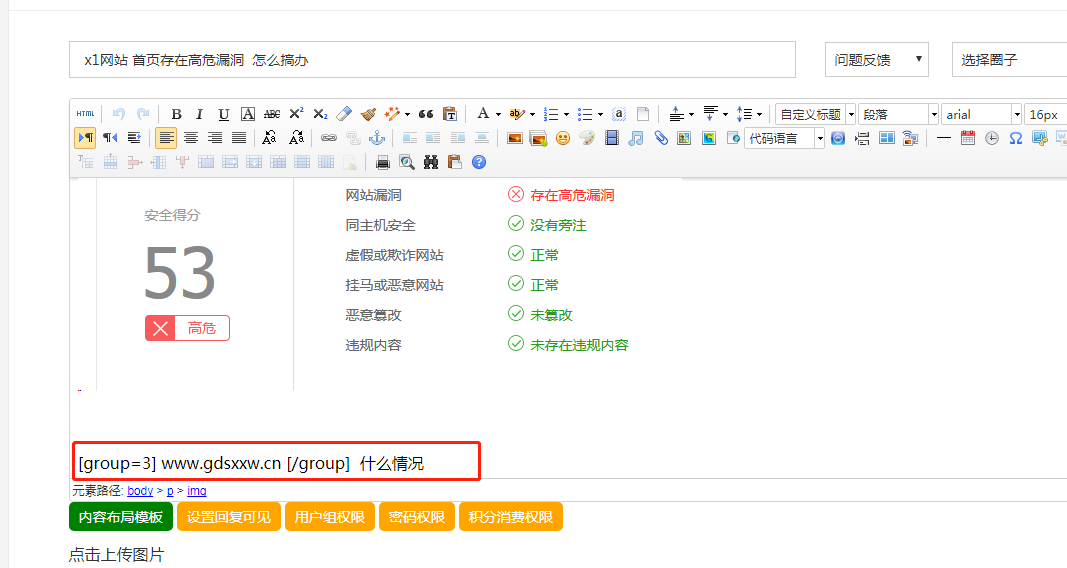Click the 内容布局模板 green button
1067x568 pixels.
121,517
